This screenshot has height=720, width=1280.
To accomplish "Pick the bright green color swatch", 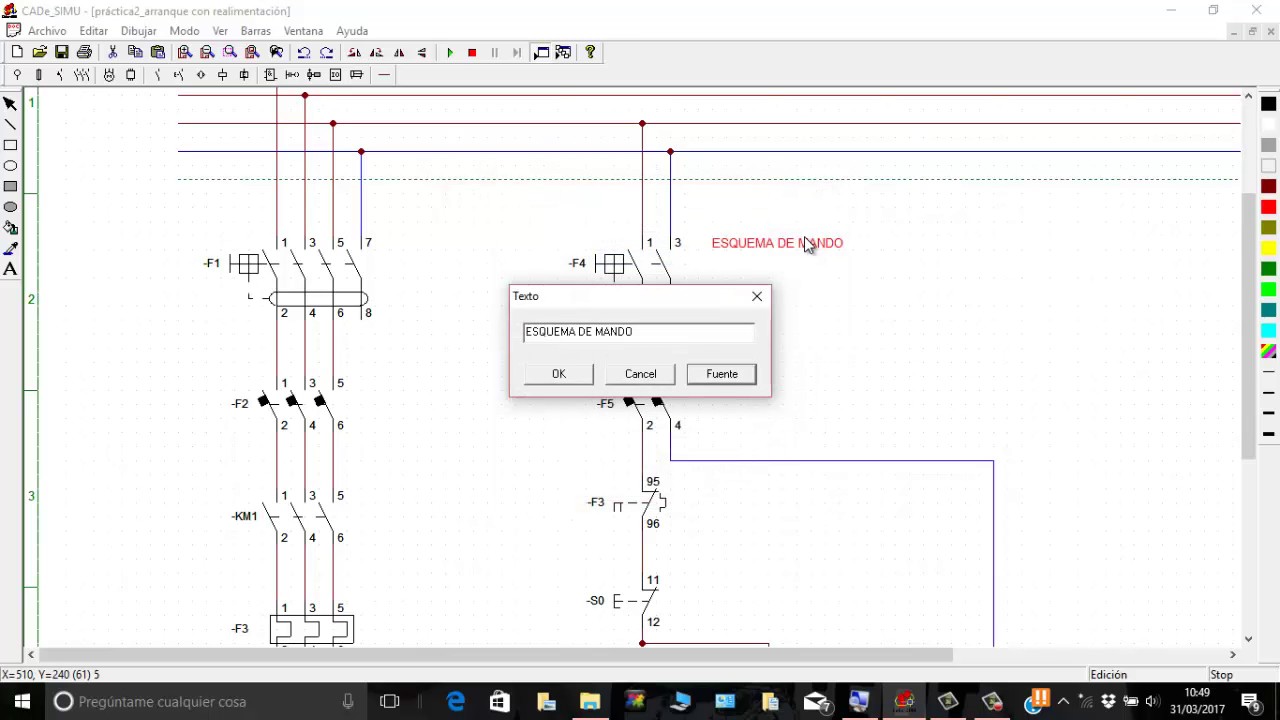I will coord(1268,290).
